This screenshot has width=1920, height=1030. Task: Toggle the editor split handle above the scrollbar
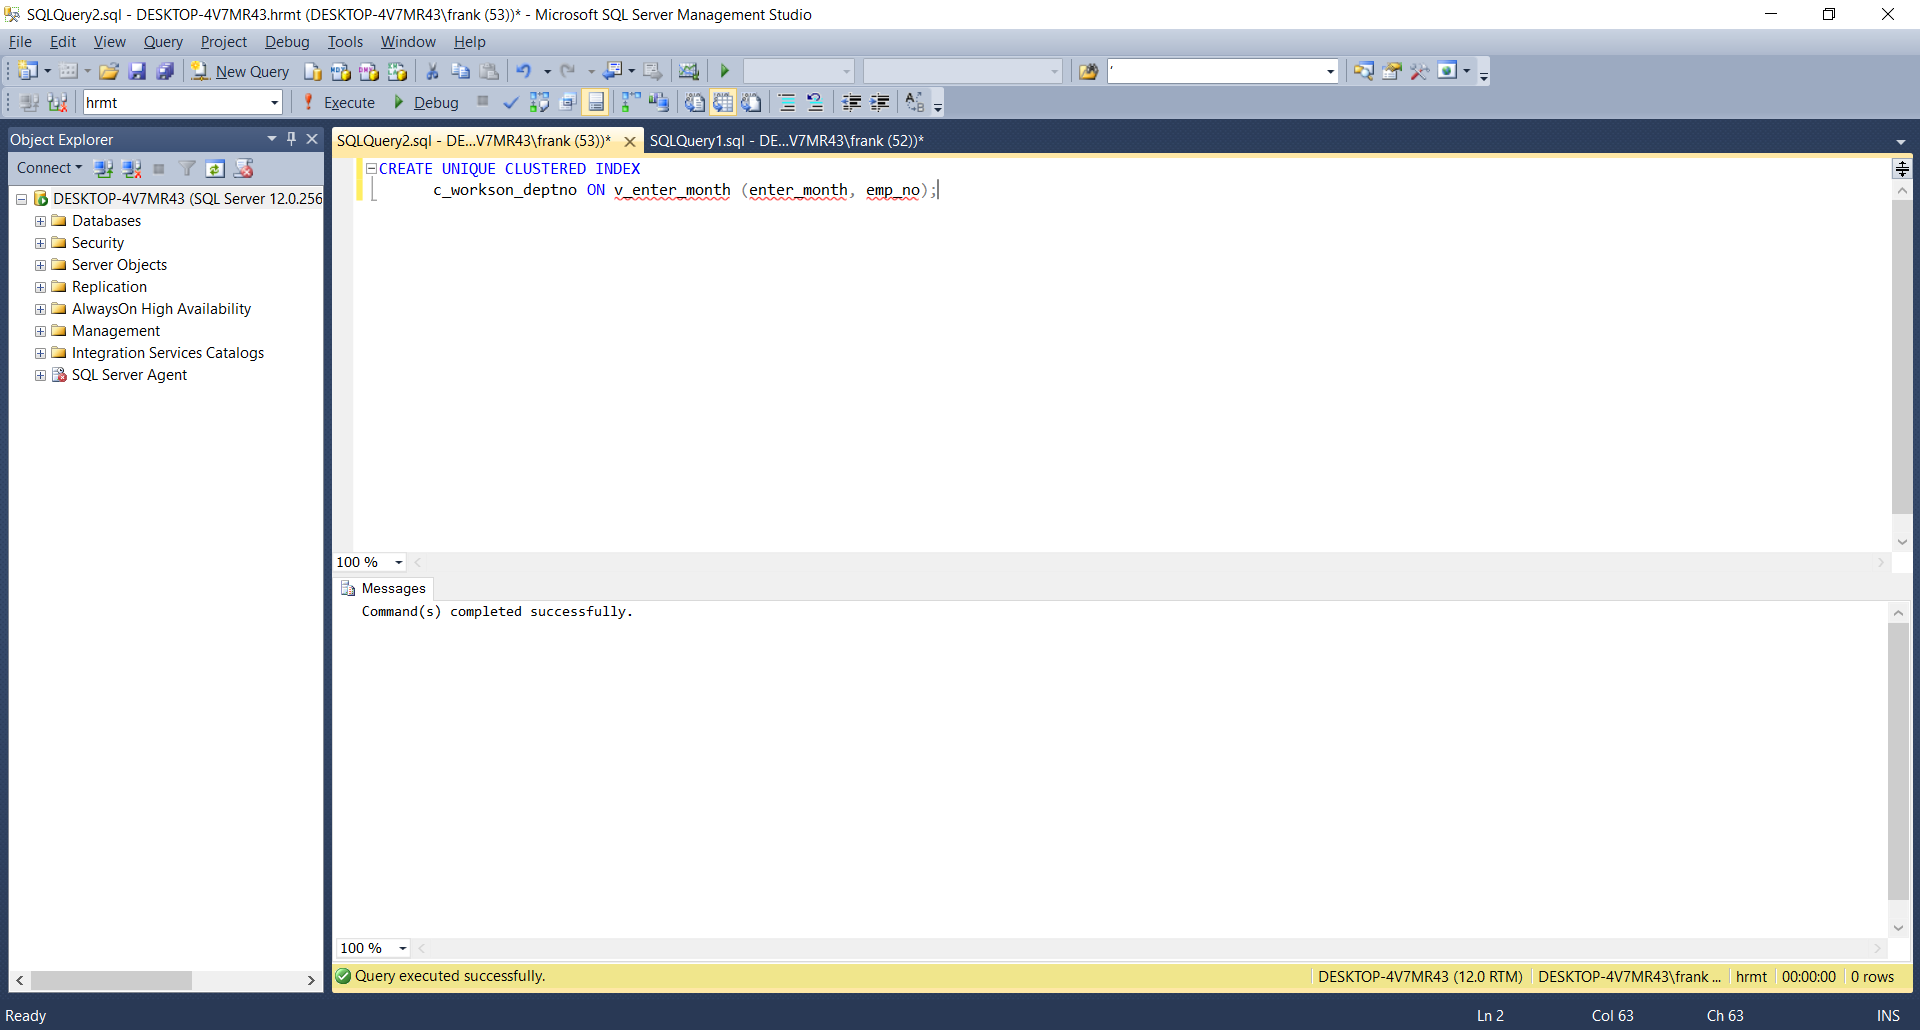[x=1902, y=169]
